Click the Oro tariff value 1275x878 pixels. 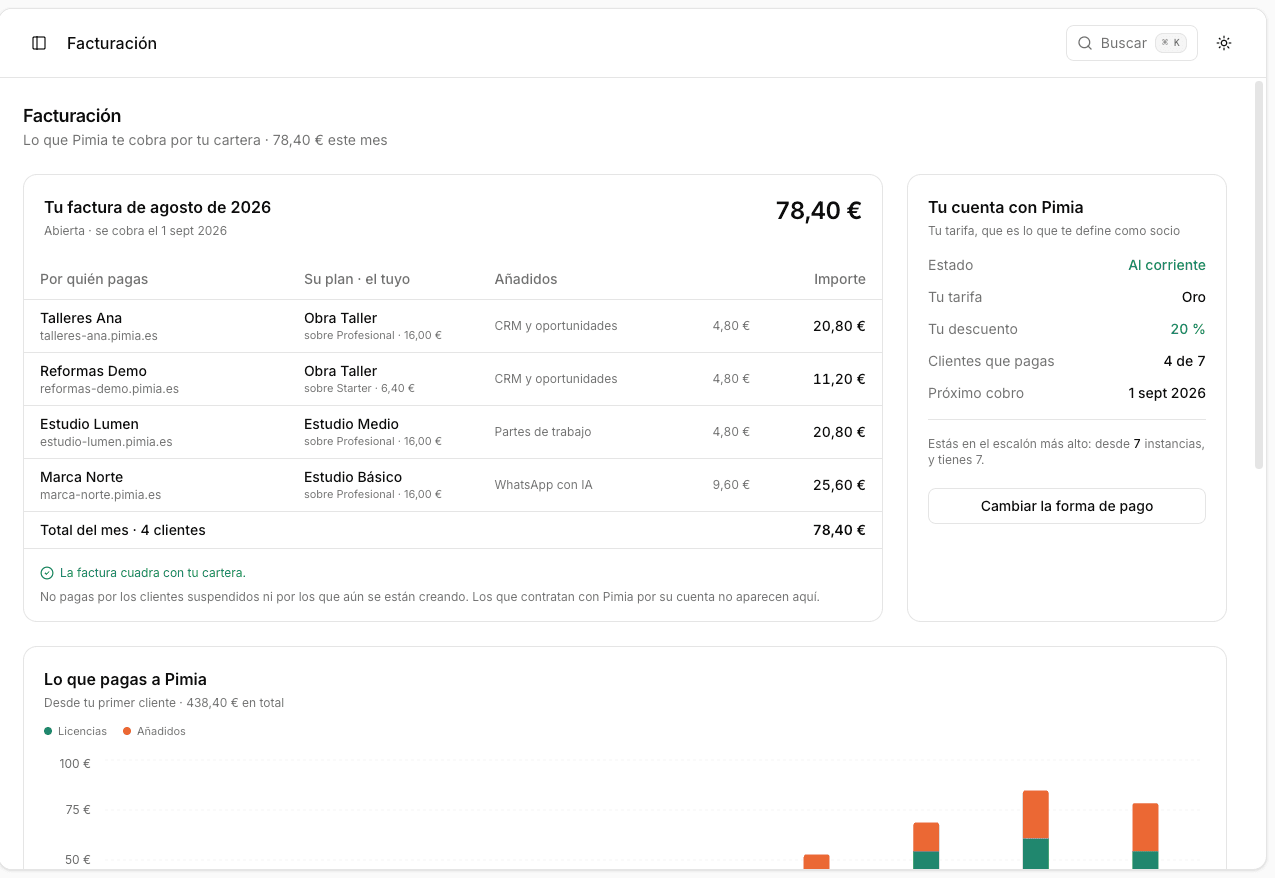tap(1194, 297)
